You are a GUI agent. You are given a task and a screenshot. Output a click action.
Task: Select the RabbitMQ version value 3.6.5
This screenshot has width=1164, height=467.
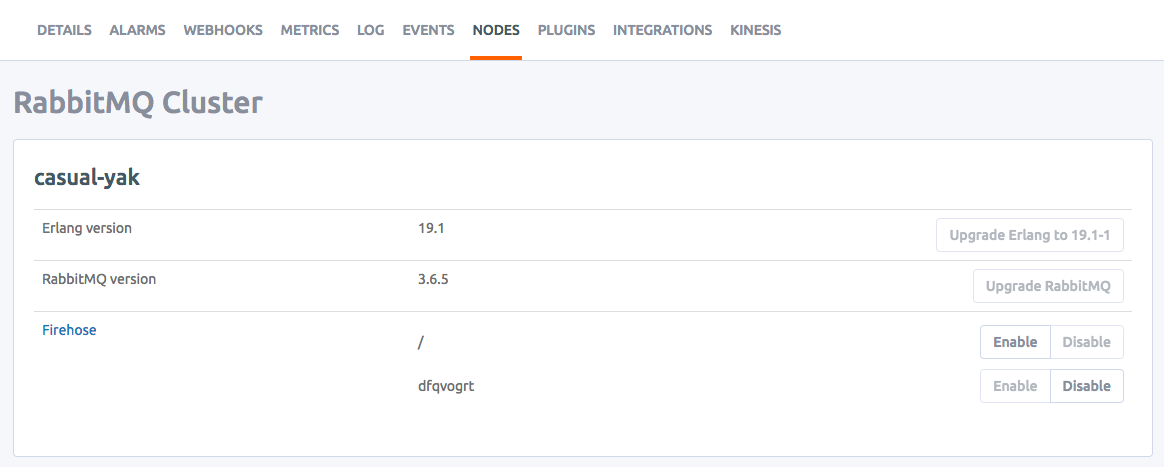coord(434,280)
